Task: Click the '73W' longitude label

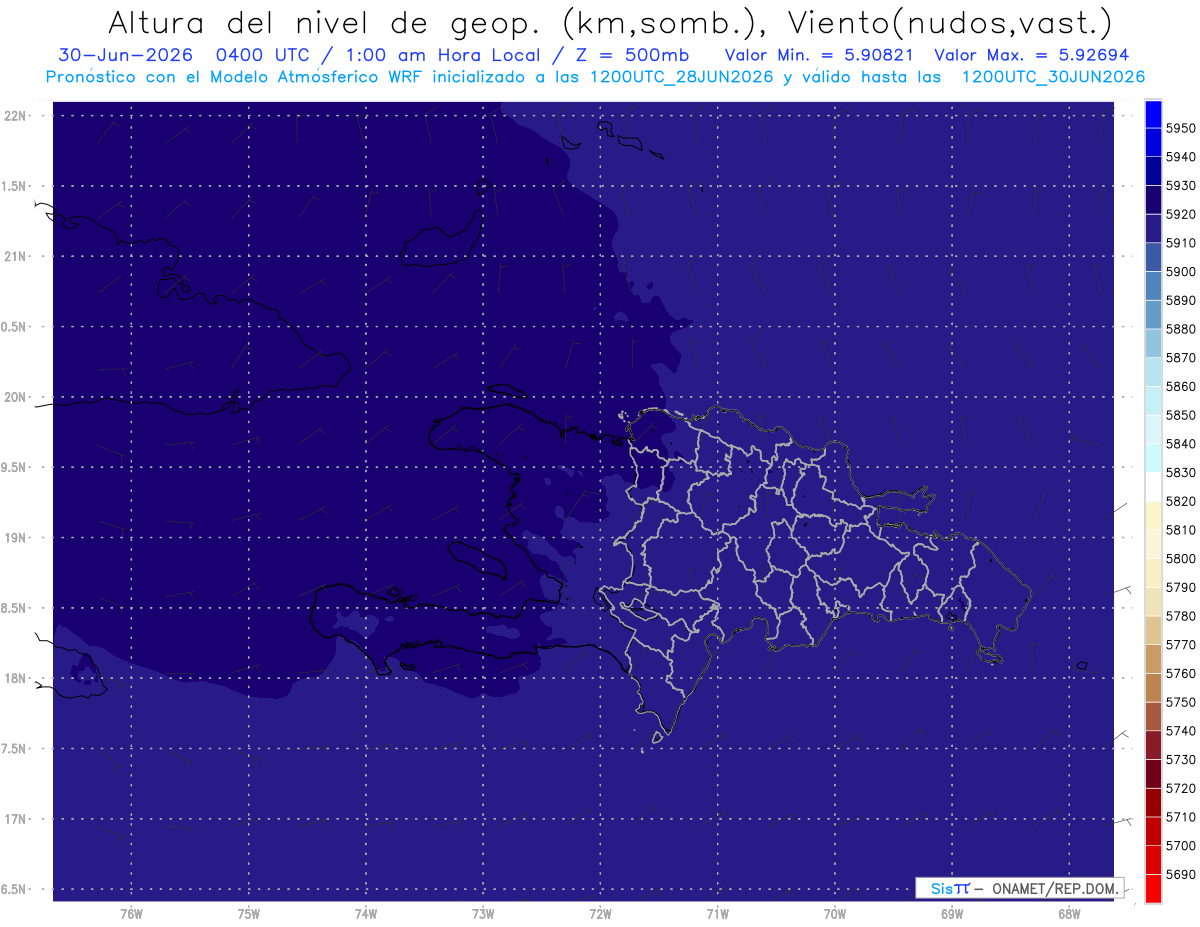Action: coord(483,914)
